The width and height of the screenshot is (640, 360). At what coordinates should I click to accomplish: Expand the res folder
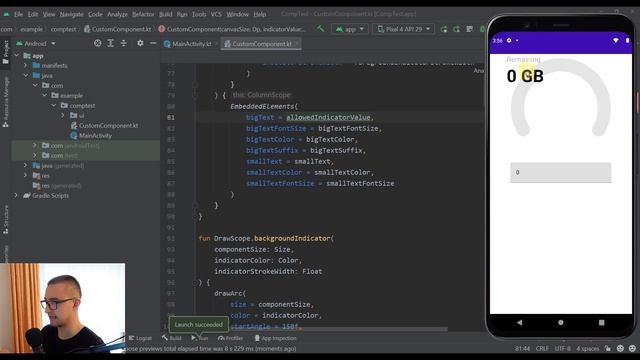pos(26,176)
